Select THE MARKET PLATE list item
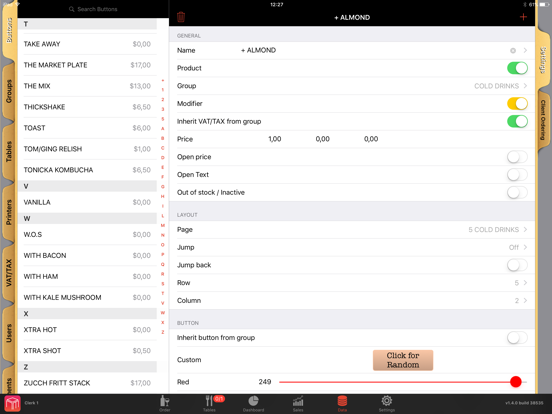Viewport: 552px width, 414px height. [87, 65]
